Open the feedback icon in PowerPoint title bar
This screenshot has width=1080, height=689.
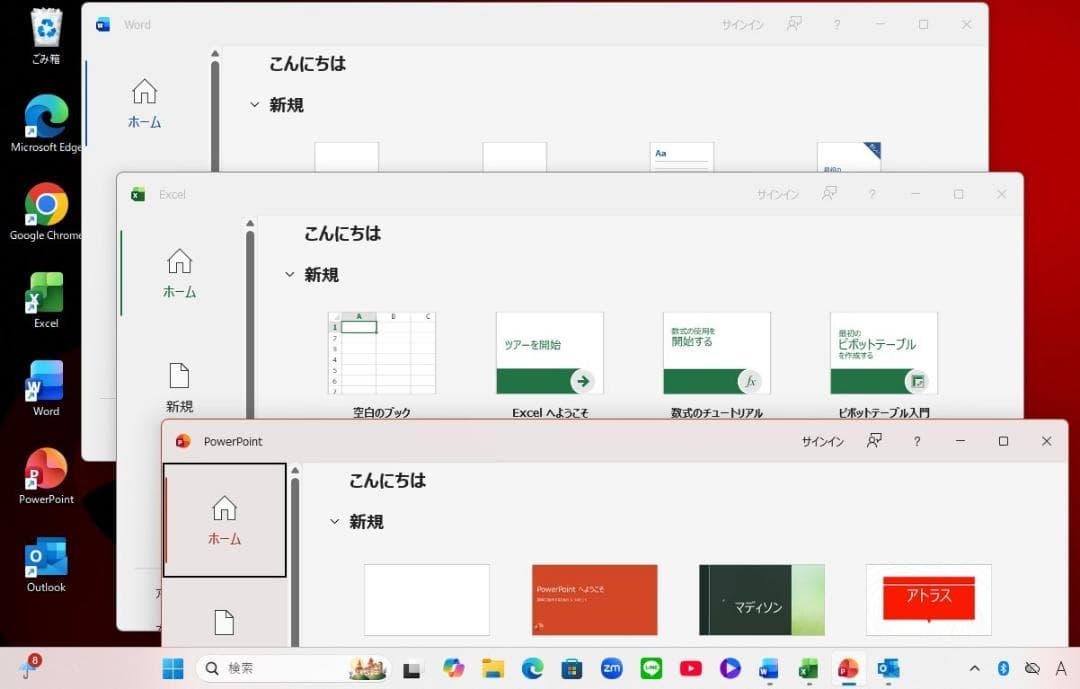click(x=873, y=441)
